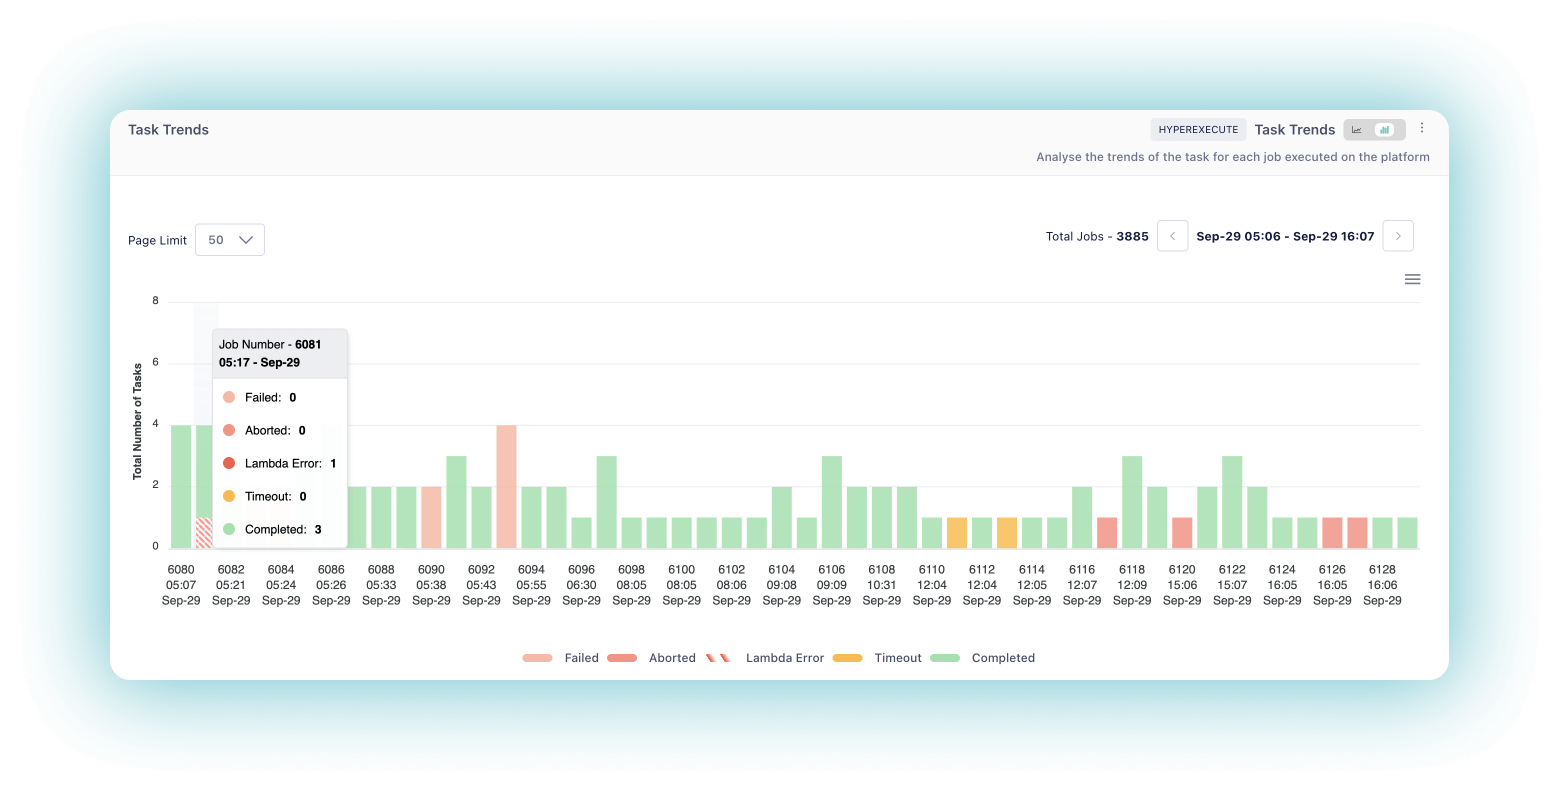Click the tall pink bar for job 6092
Viewport: 1559px width, 790px height.
pos(506,485)
